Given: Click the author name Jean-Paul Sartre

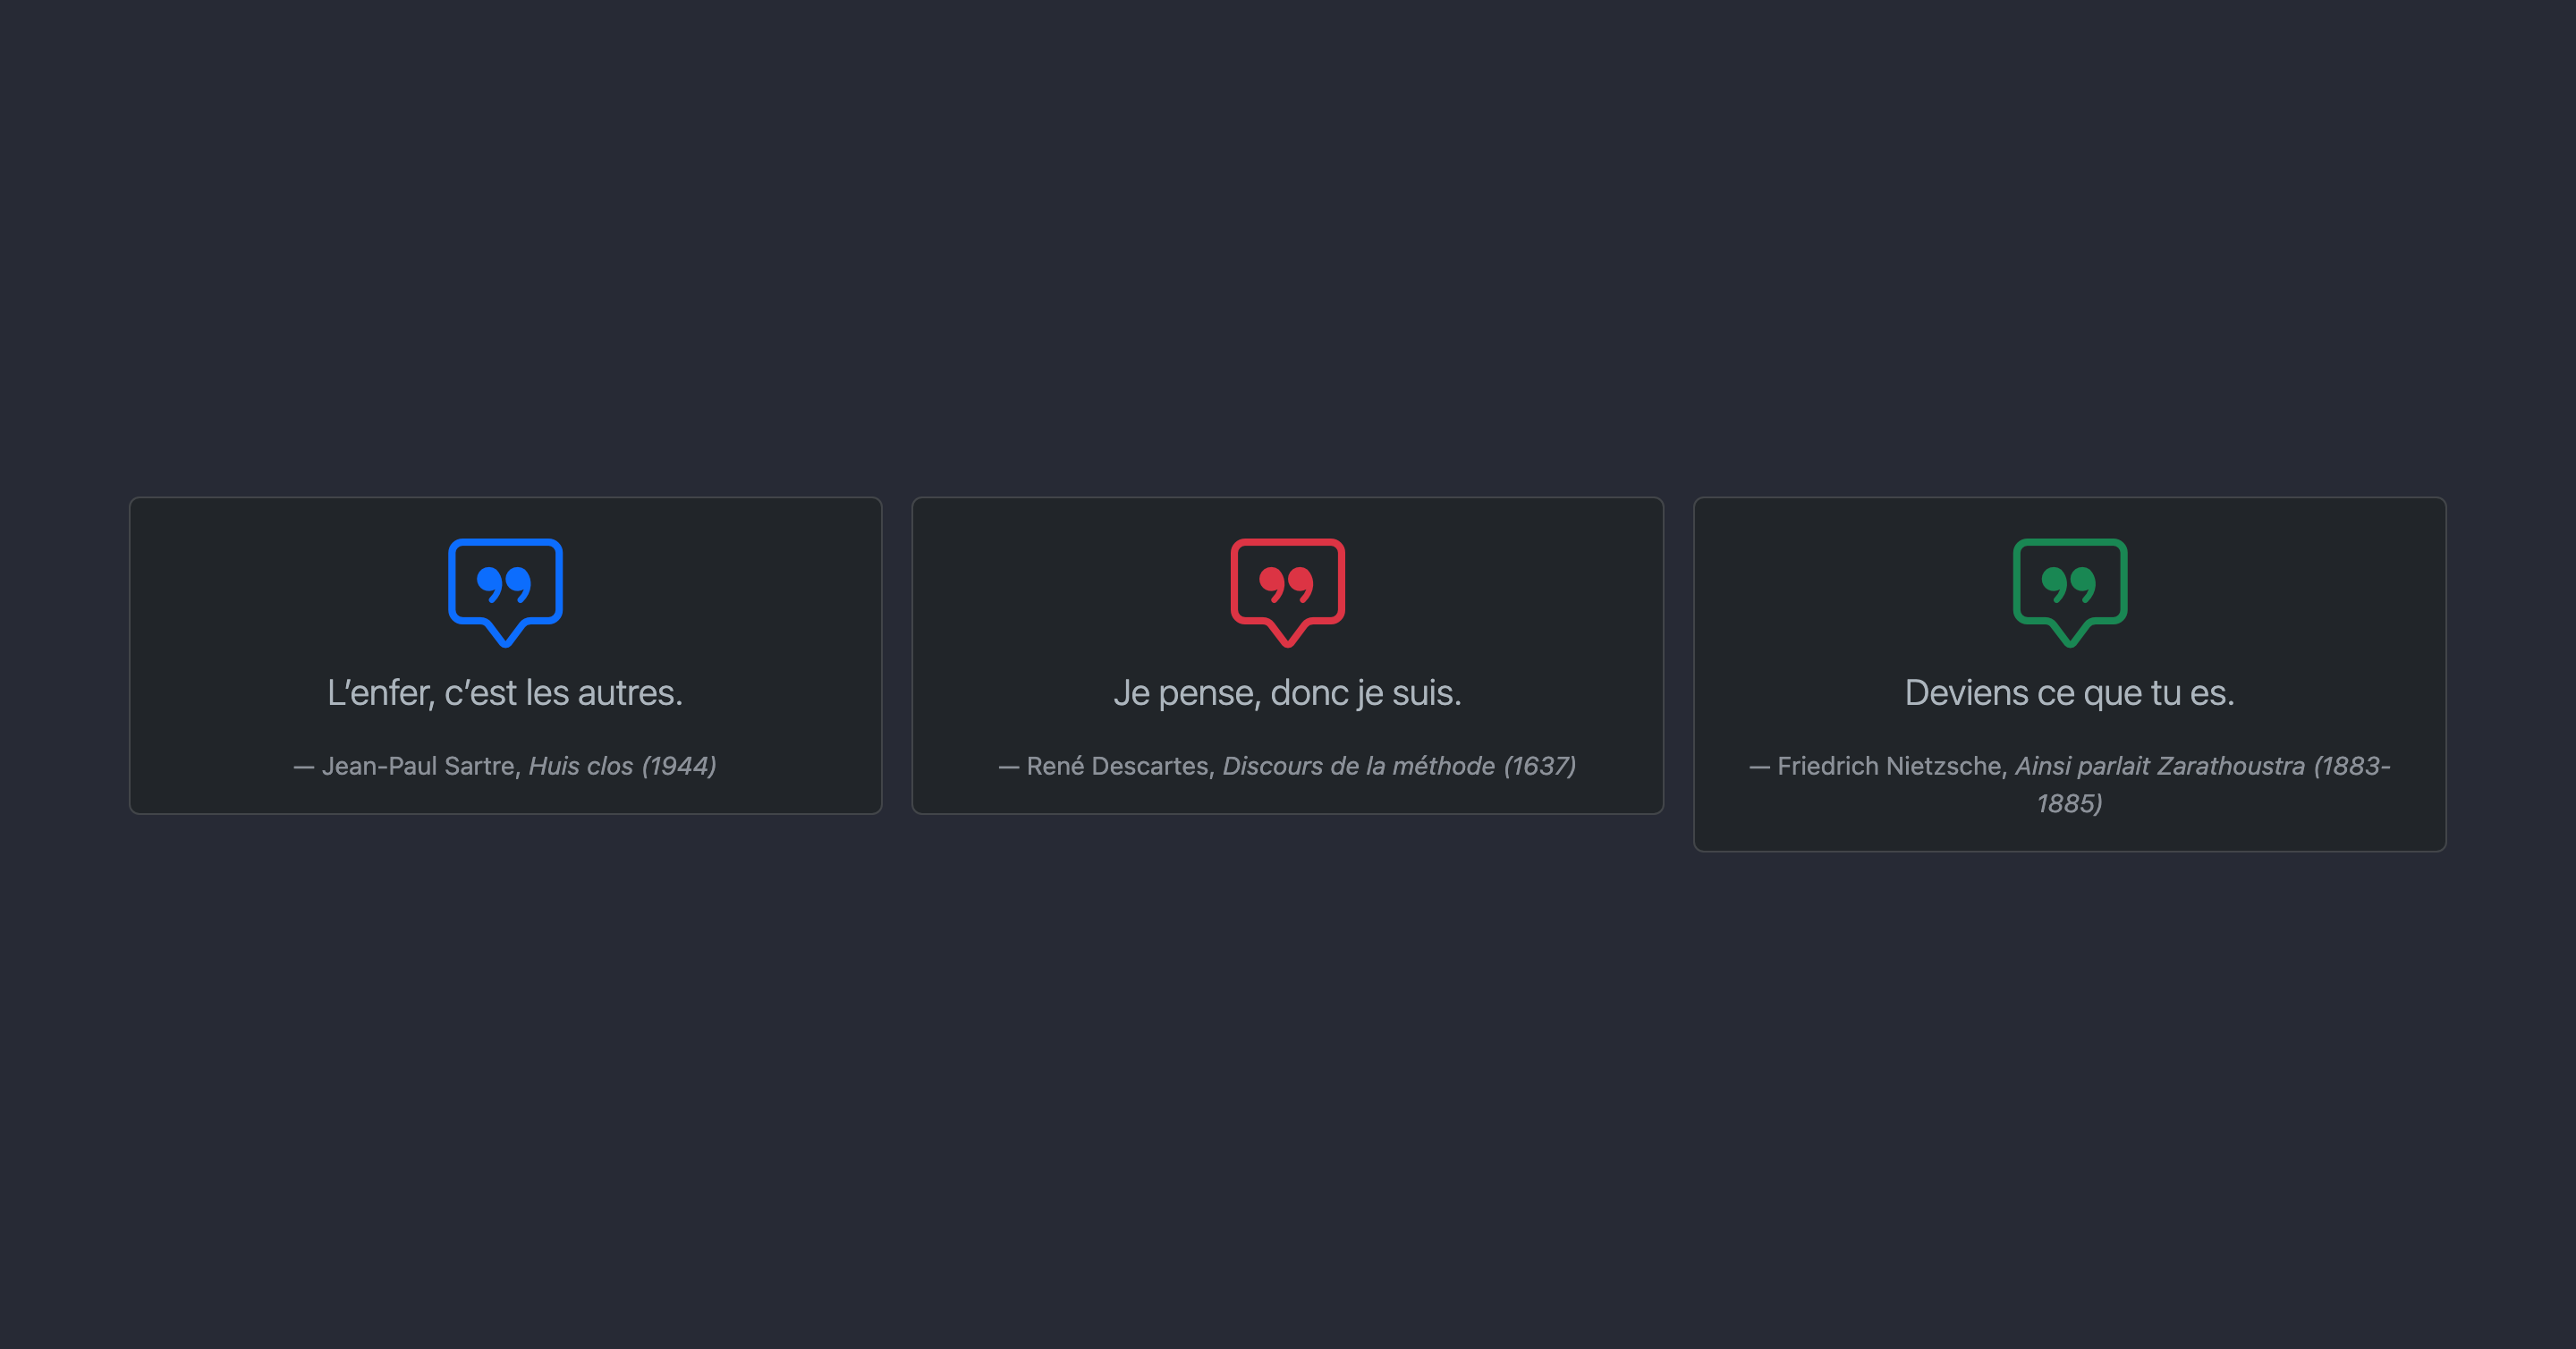Looking at the screenshot, I should click(x=417, y=766).
